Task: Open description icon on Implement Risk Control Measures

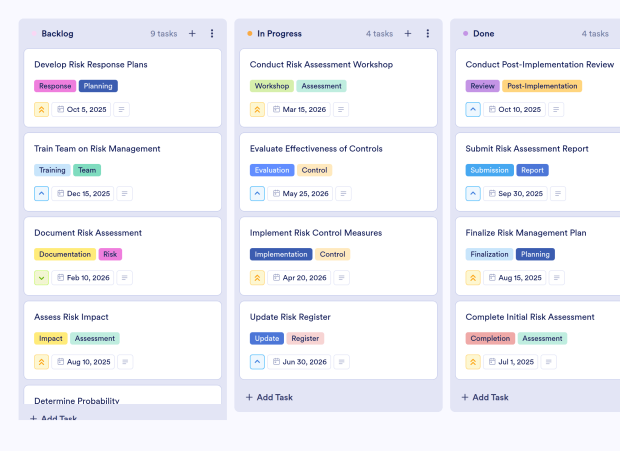Action: tap(342, 278)
